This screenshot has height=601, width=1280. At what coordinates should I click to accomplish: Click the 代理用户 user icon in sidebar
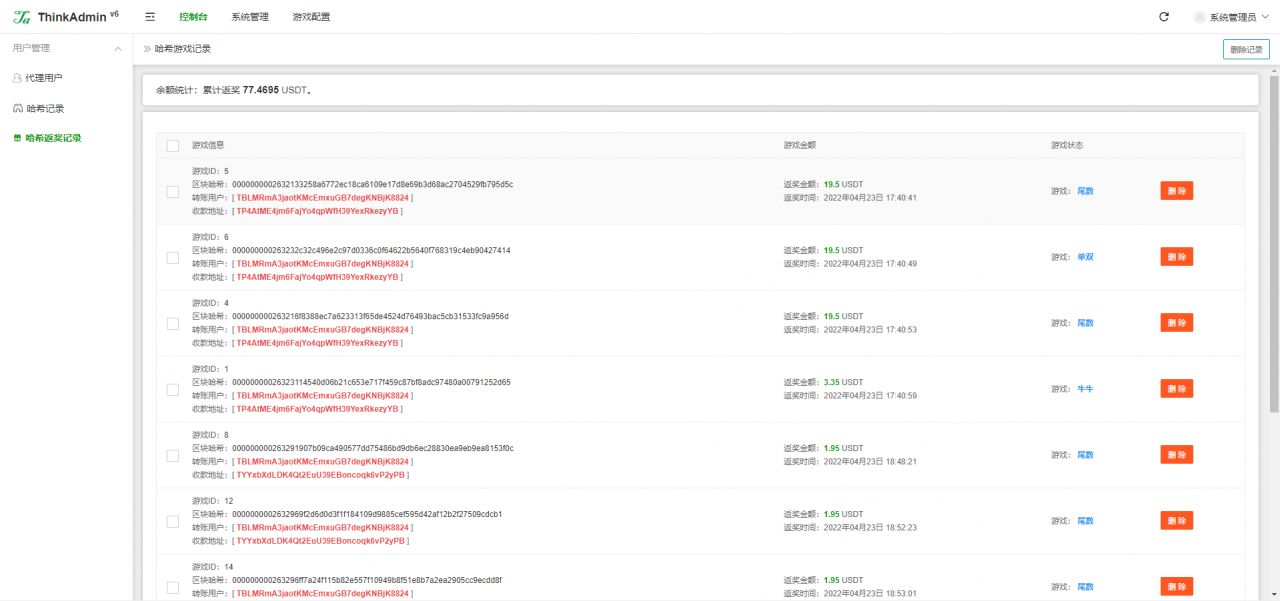tap(17, 78)
